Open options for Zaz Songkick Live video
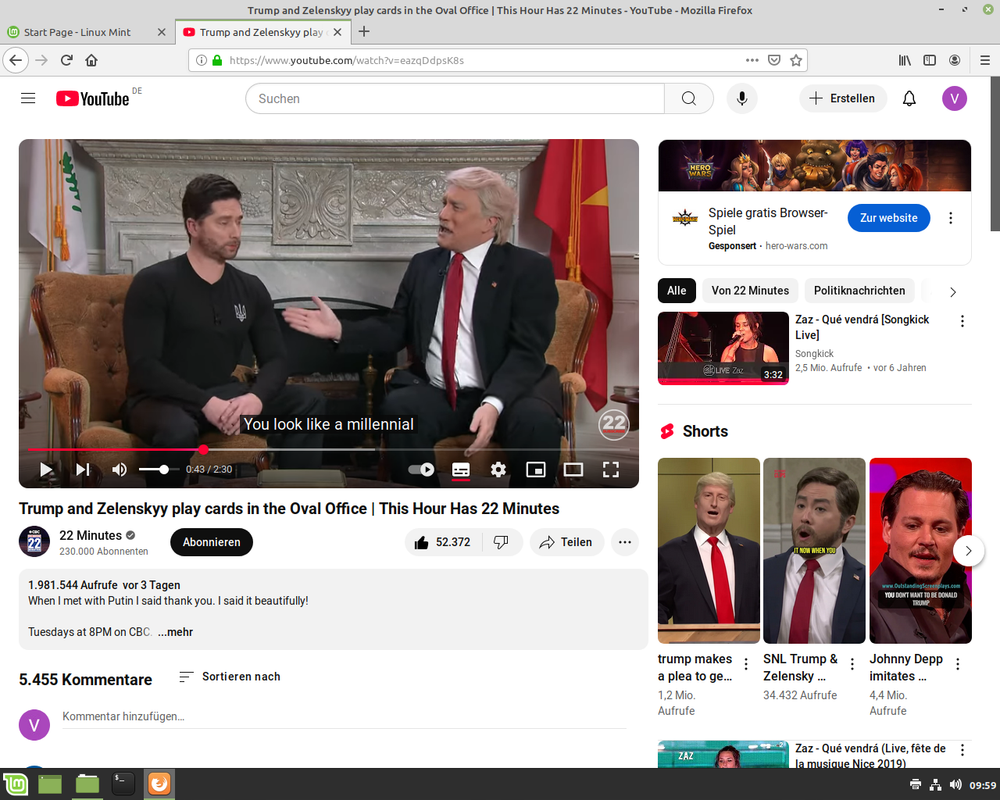1000x800 pixels. [962, 322]
